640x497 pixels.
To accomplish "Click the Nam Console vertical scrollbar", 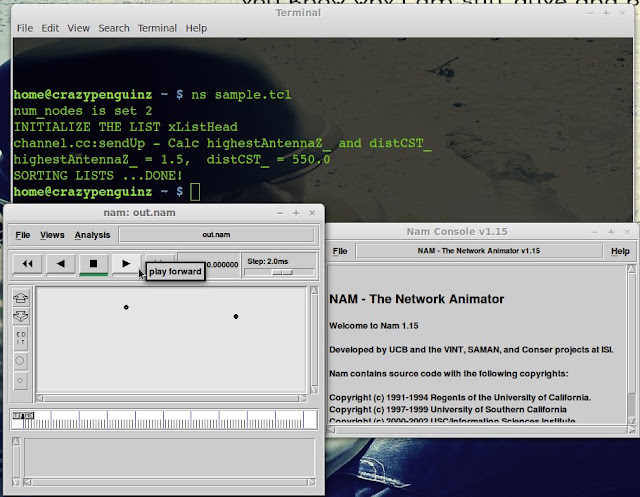I will point(631,344).
